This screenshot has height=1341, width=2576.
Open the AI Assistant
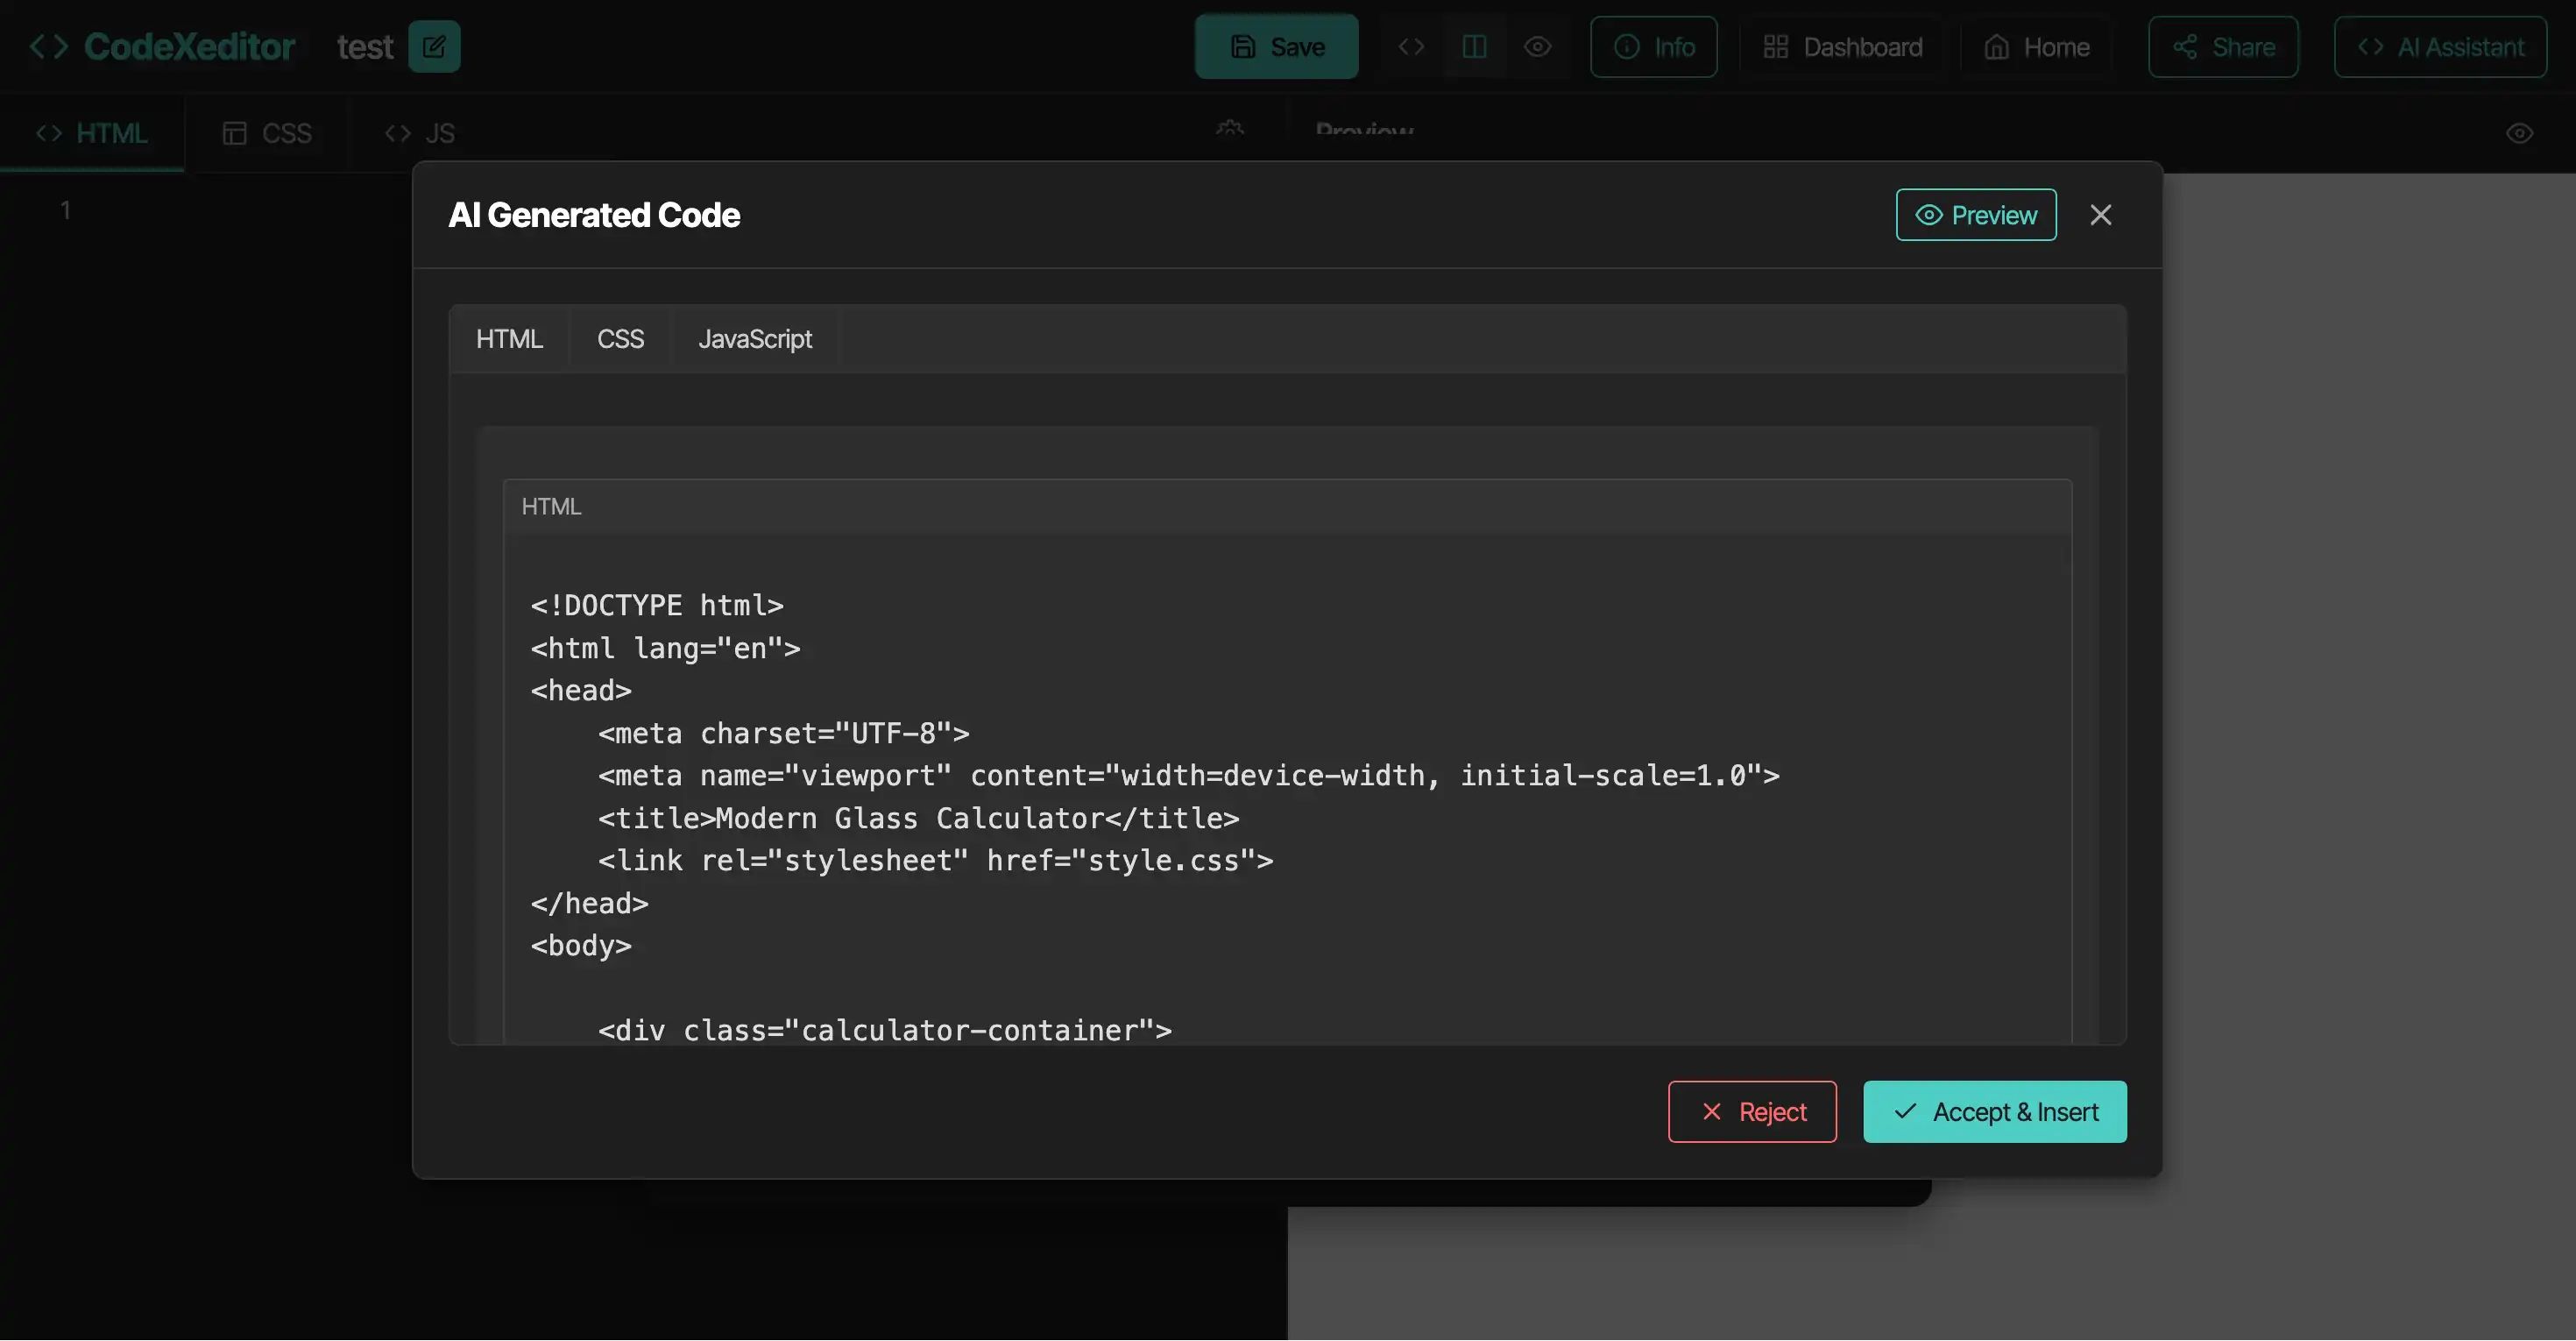pyautogui.click(x=2440, y=47)
